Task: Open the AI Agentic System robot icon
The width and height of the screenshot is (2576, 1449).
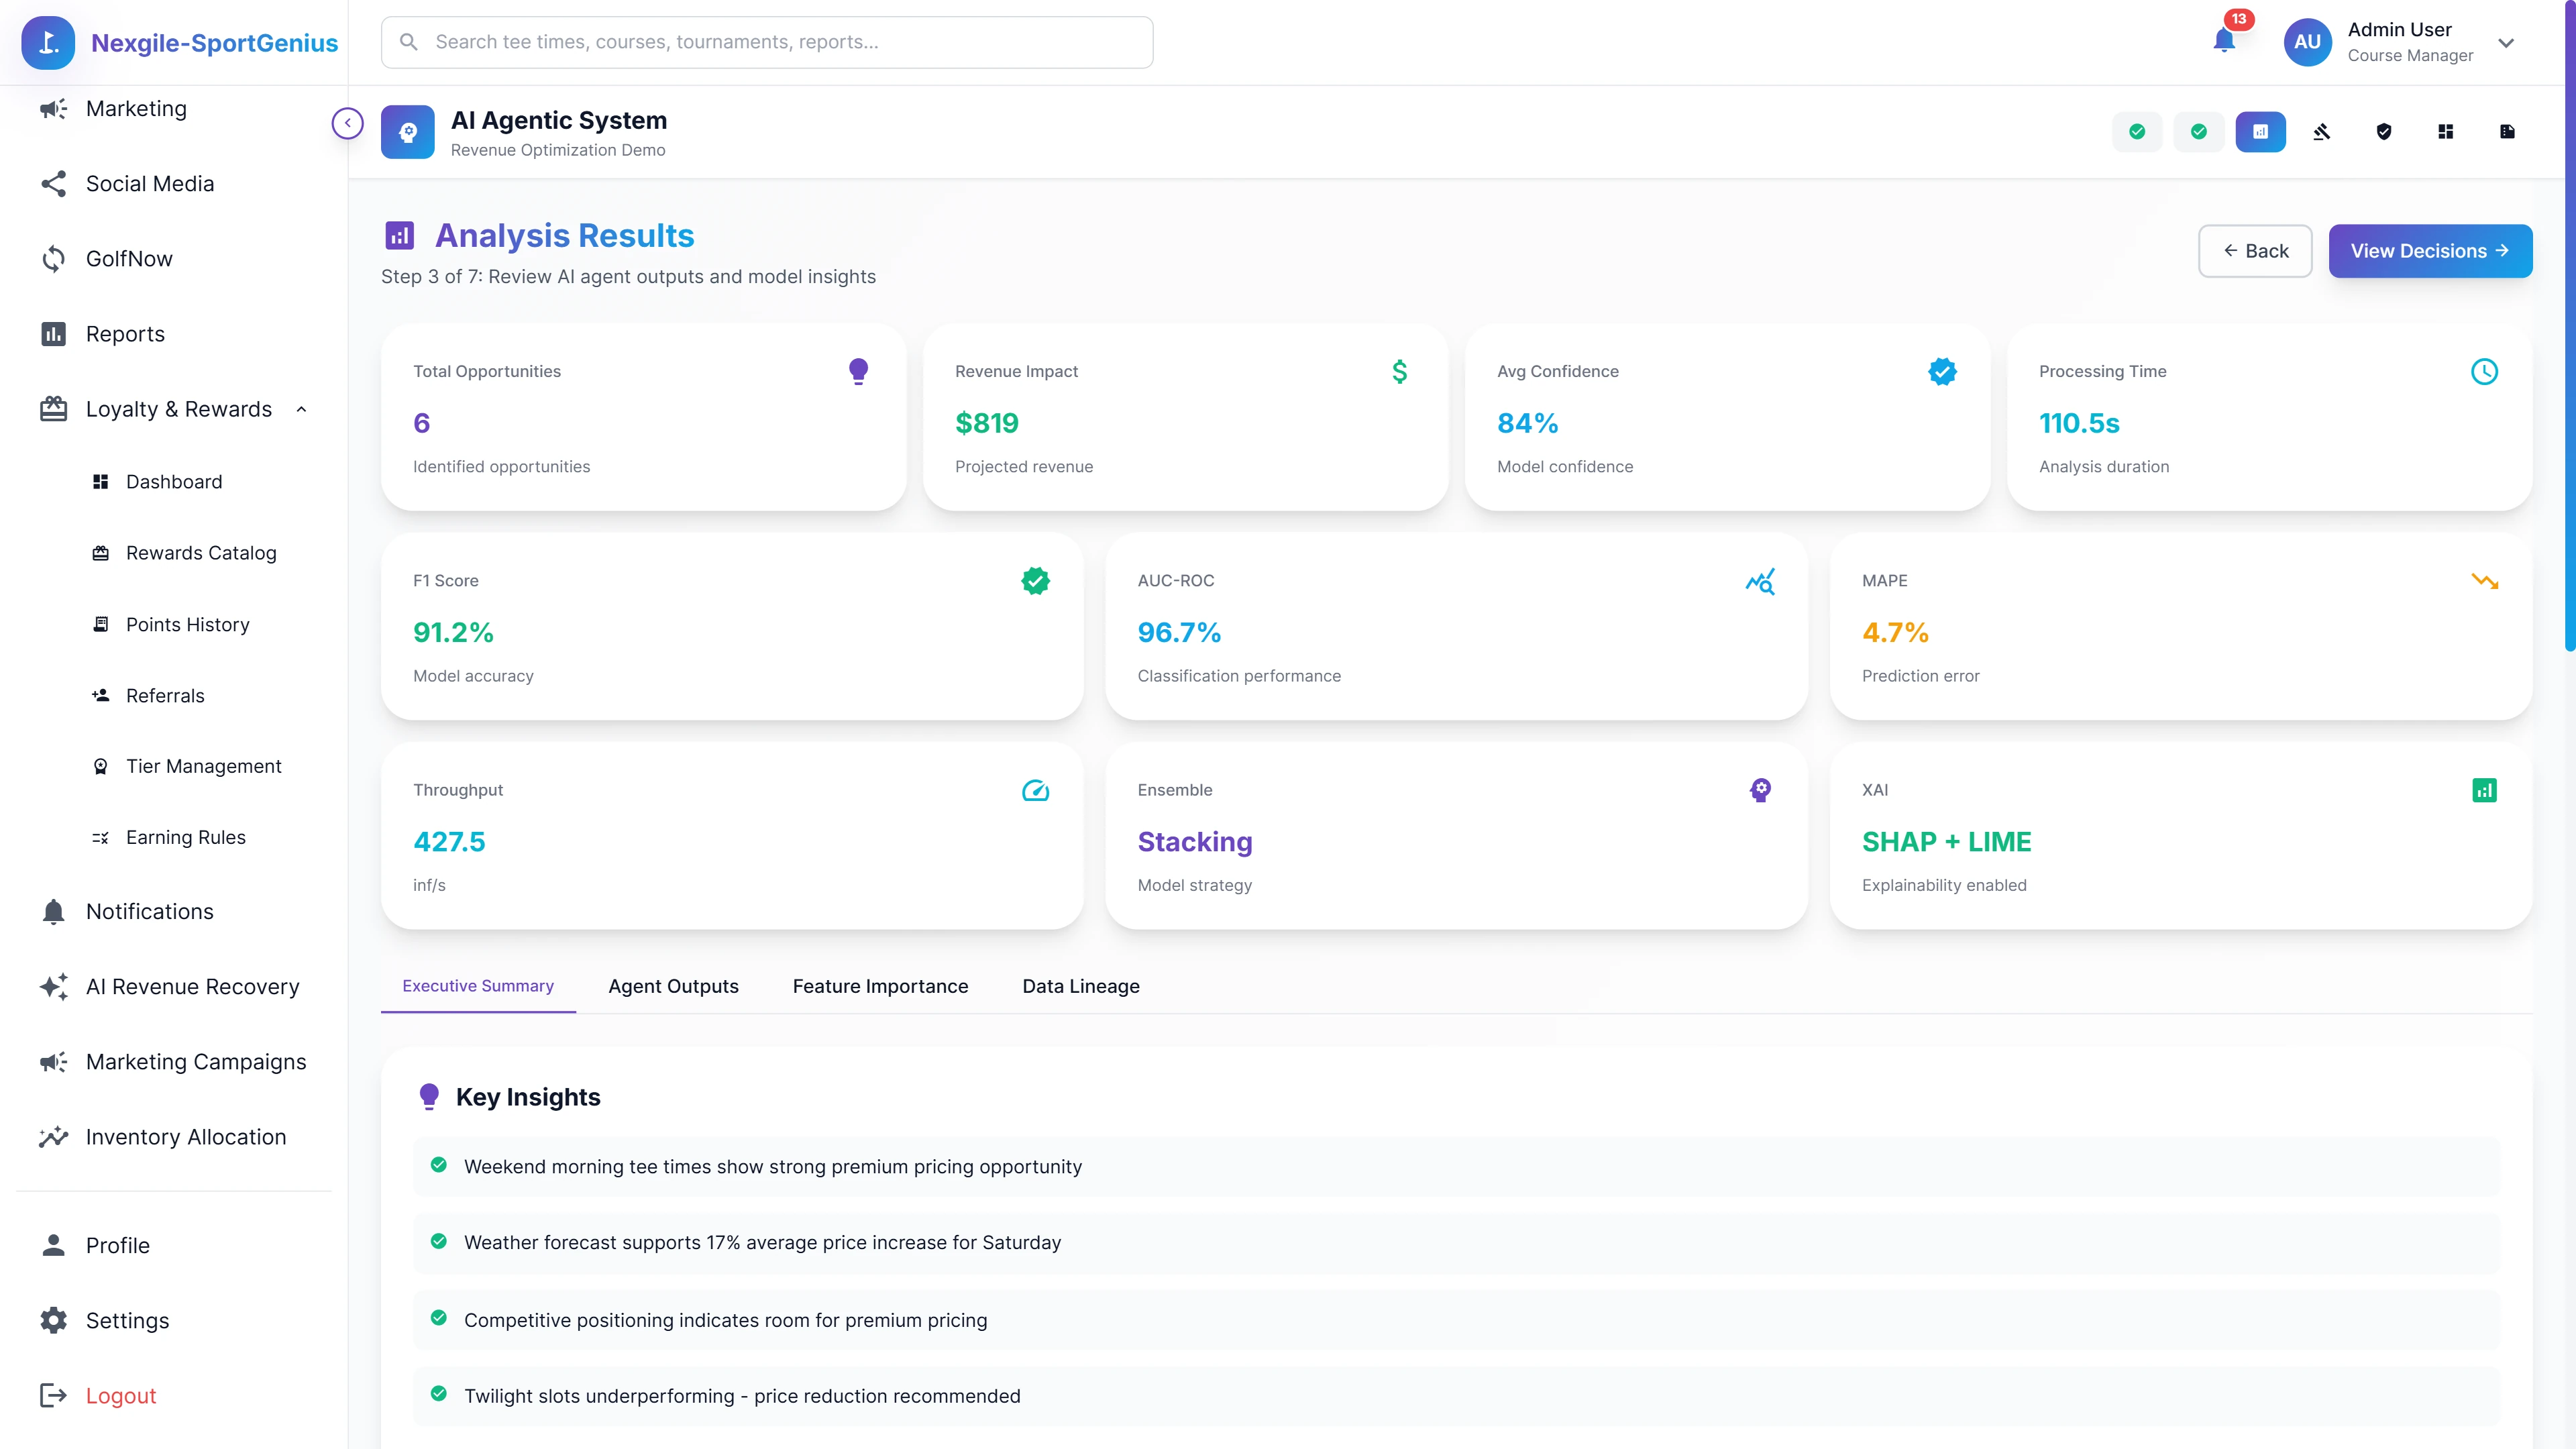Action: pos(407,131)
